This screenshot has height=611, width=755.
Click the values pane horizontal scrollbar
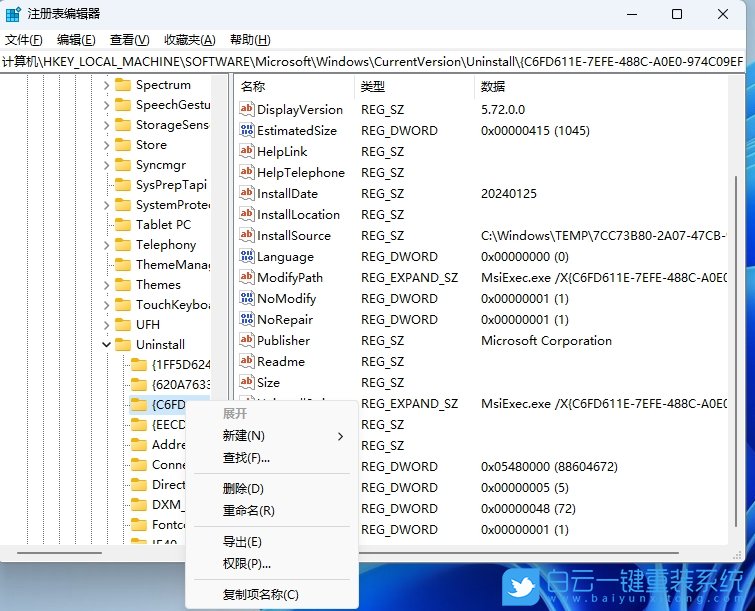tap(519, 553)
